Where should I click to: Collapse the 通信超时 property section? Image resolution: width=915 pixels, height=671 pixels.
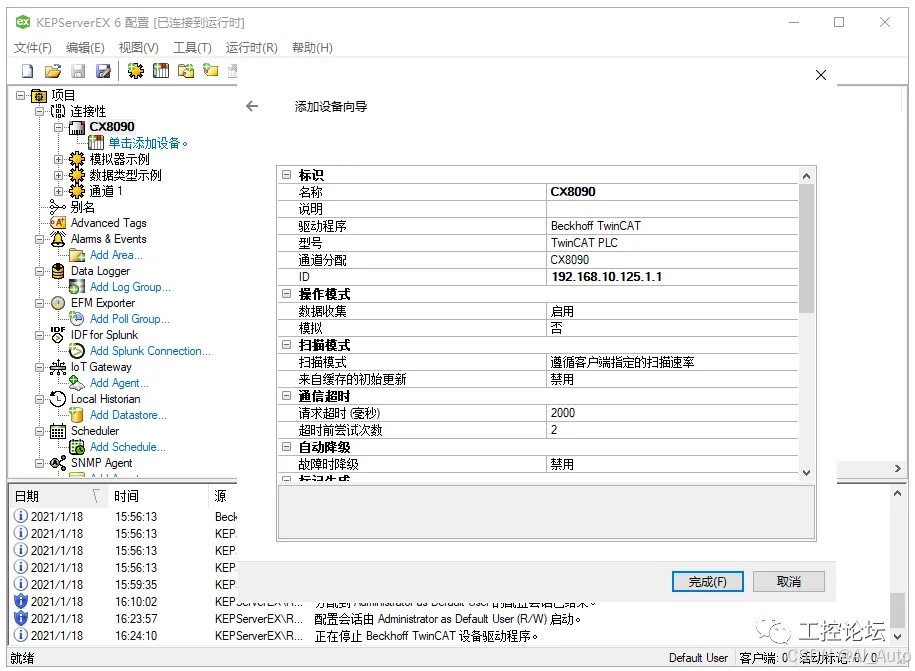287,396
